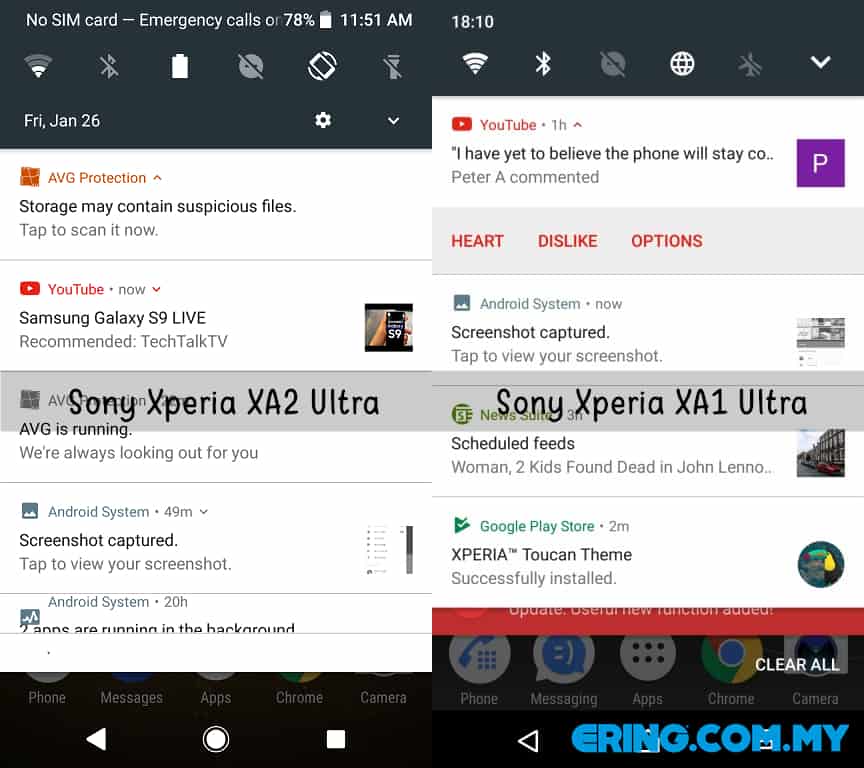Screen dimensions: 864x768
Task: Tap DISLIKE action on YouTube comment
Action: pyautogui.click(x=568, y=241)
